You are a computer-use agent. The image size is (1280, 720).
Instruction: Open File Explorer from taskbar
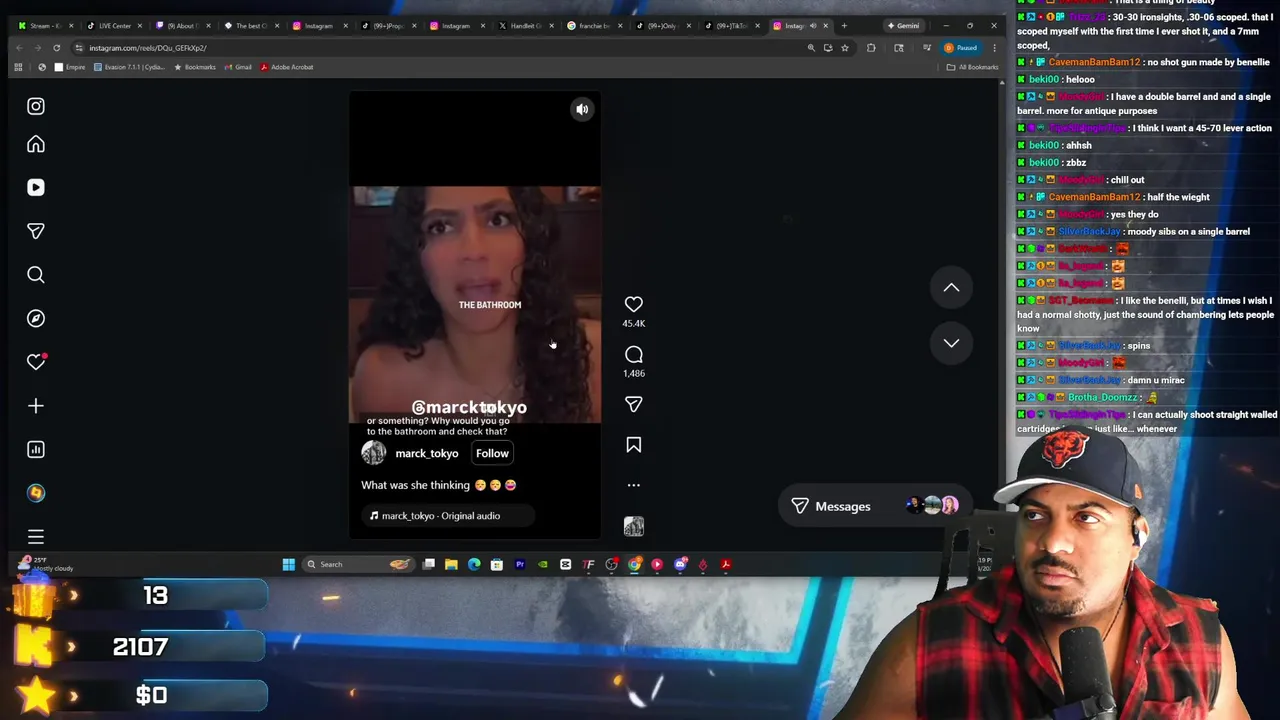tap(452, 564)
